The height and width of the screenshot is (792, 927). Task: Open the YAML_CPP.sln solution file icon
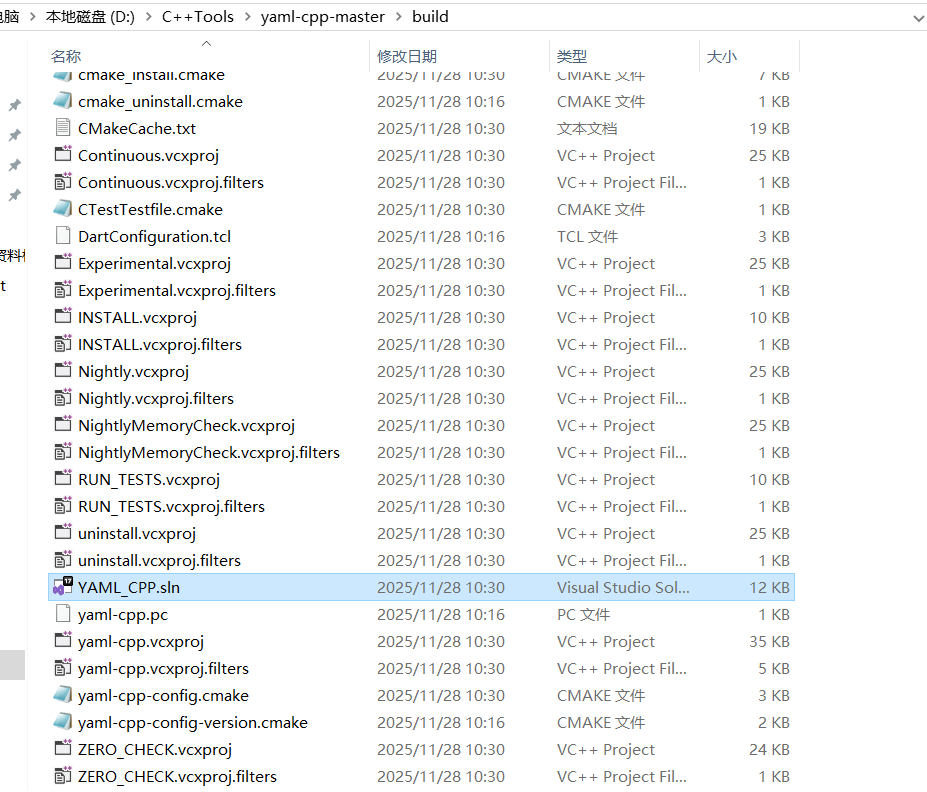point(61,587)
